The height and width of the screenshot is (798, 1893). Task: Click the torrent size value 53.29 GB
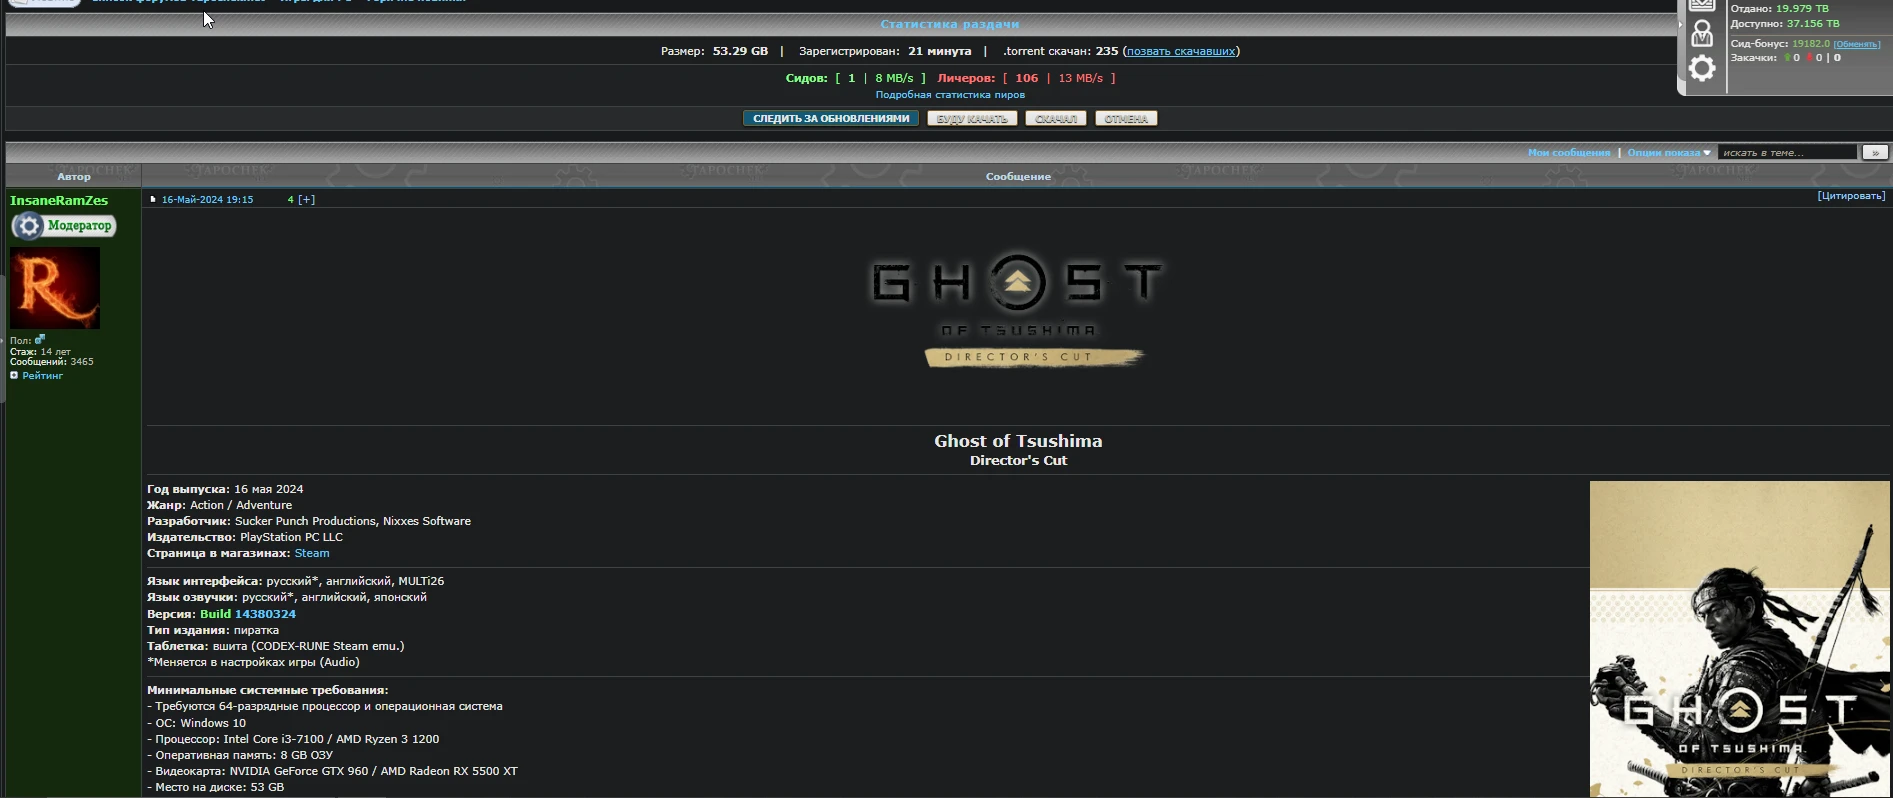pyautogui.click(x=740, y=51)
